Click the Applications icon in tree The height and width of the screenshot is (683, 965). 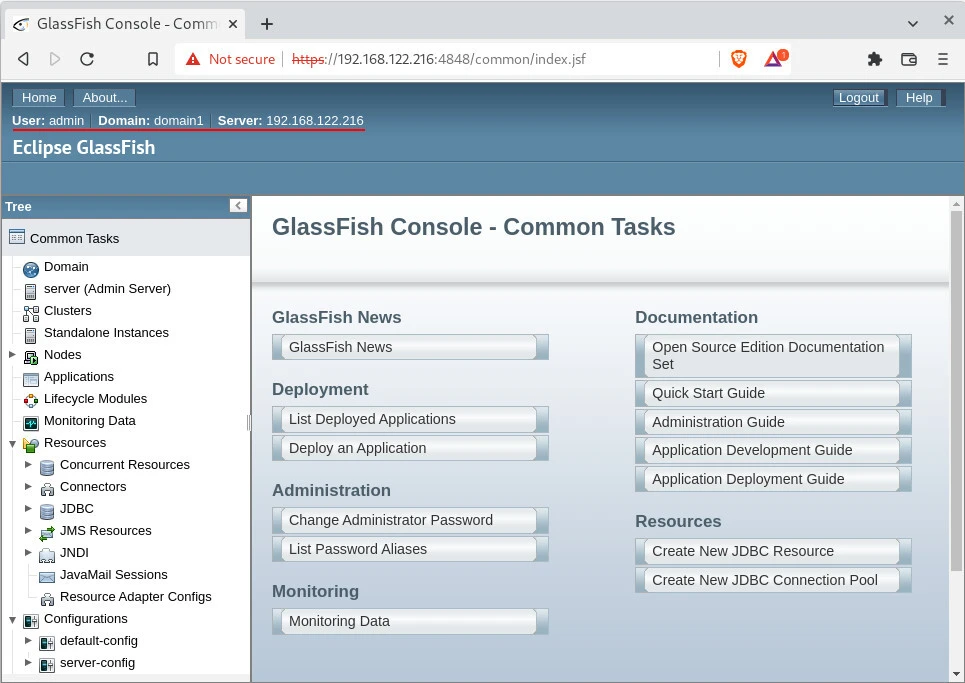(30, 378)
